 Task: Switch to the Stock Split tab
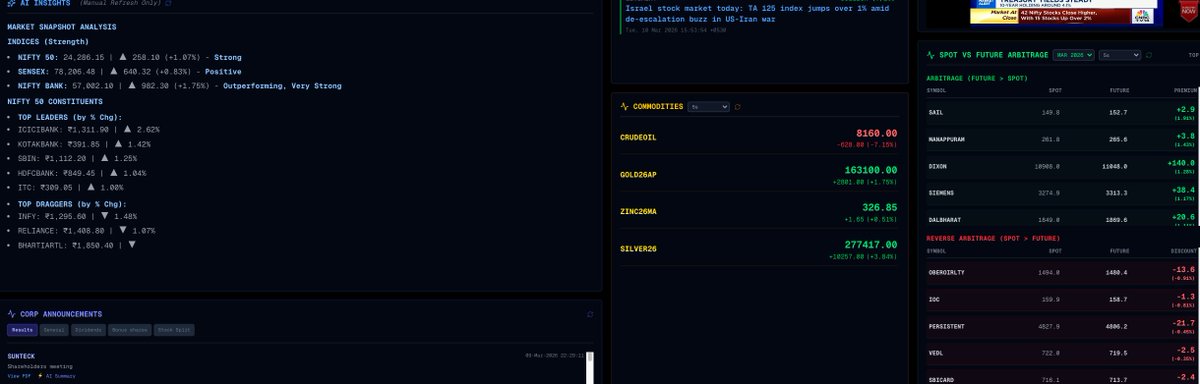click(x=174, y=330)
